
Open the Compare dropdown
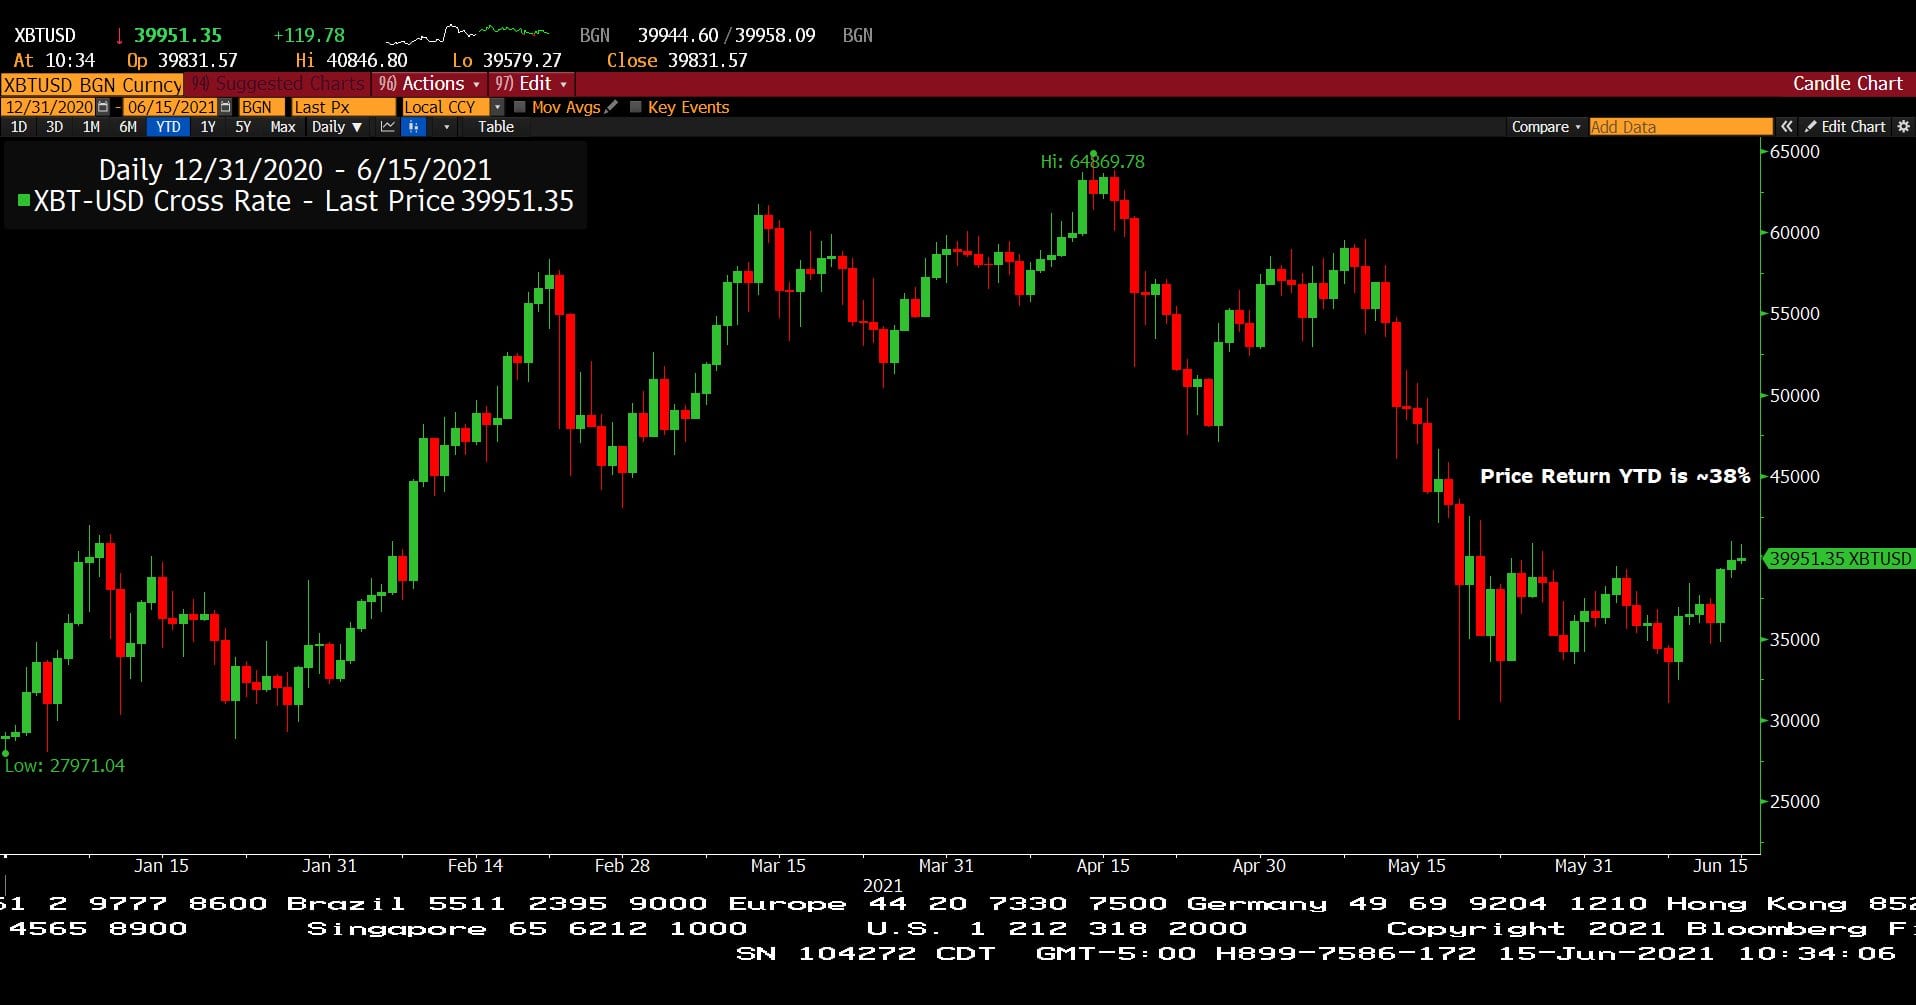(x=1546, y=127)
